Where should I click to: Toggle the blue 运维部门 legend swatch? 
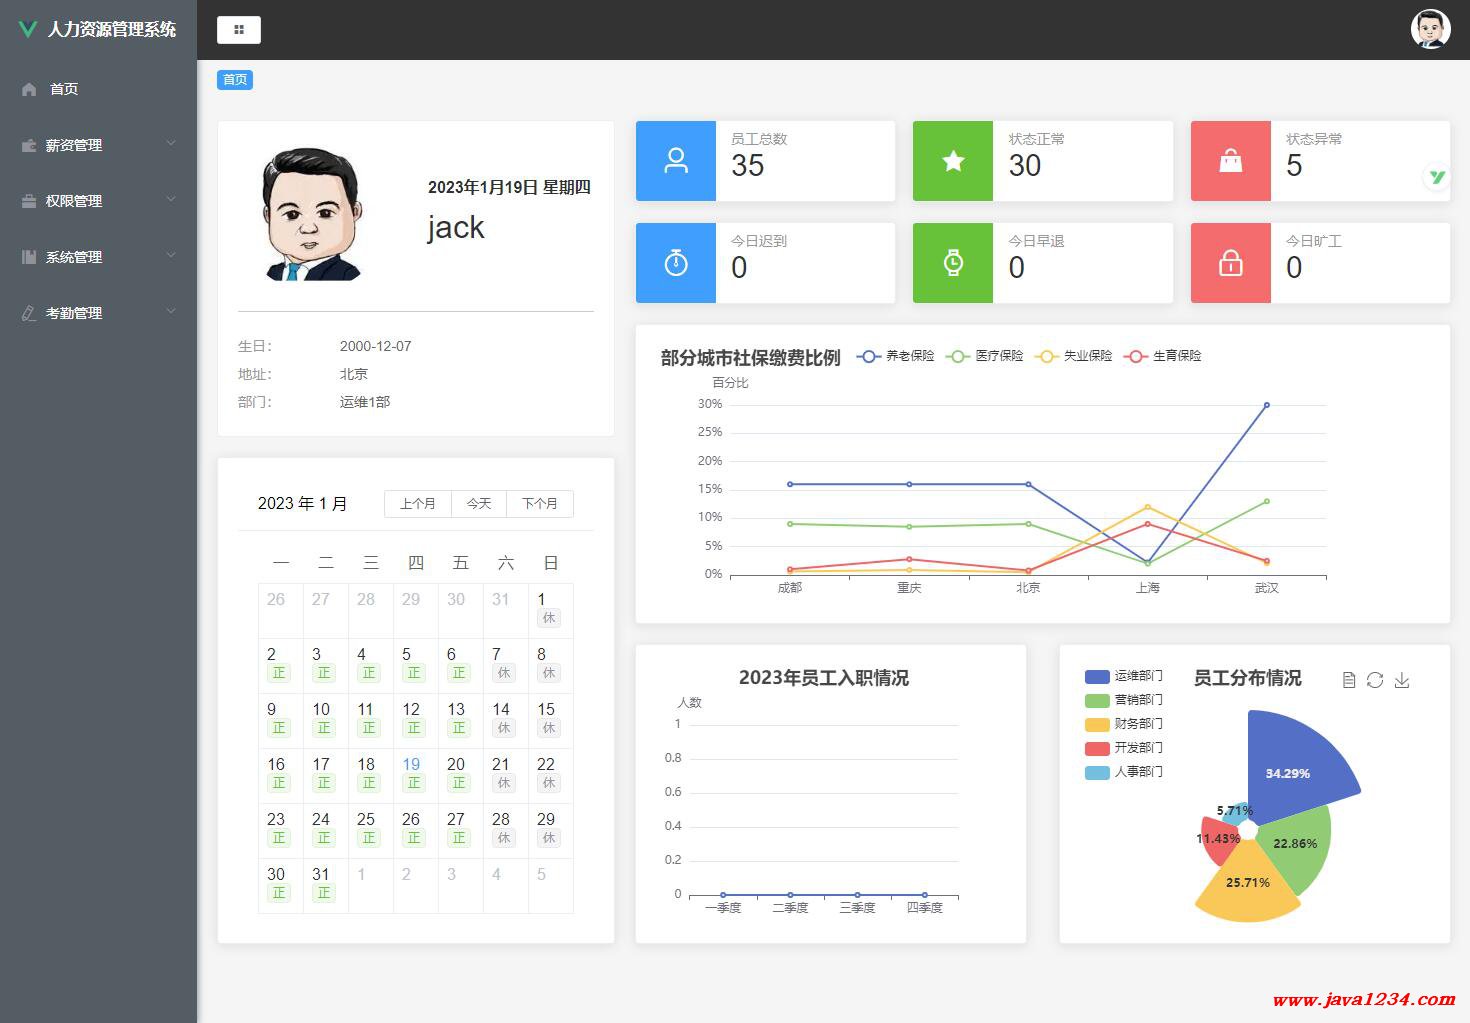[1097, 676]
